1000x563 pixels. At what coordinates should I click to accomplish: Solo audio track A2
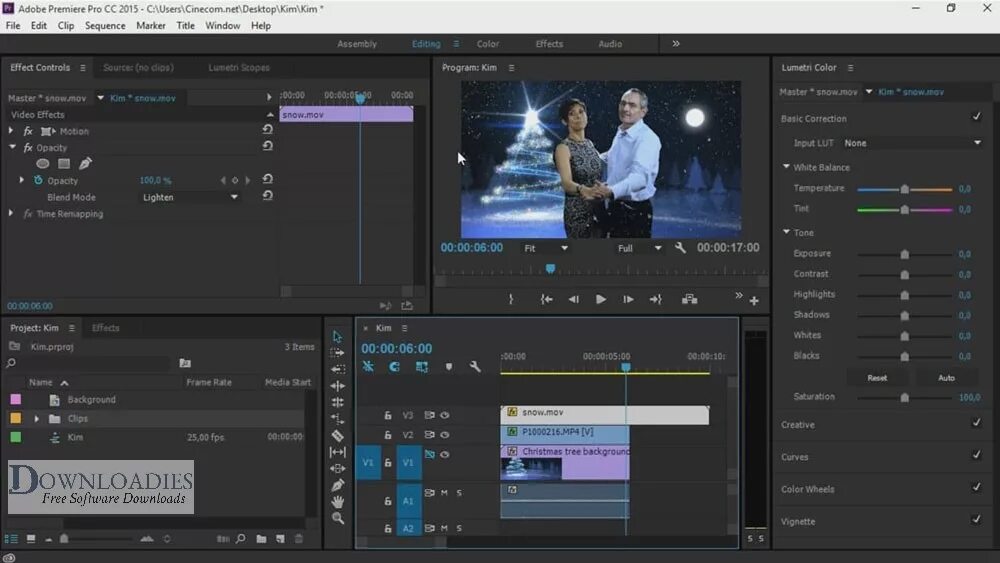(459, 528)
